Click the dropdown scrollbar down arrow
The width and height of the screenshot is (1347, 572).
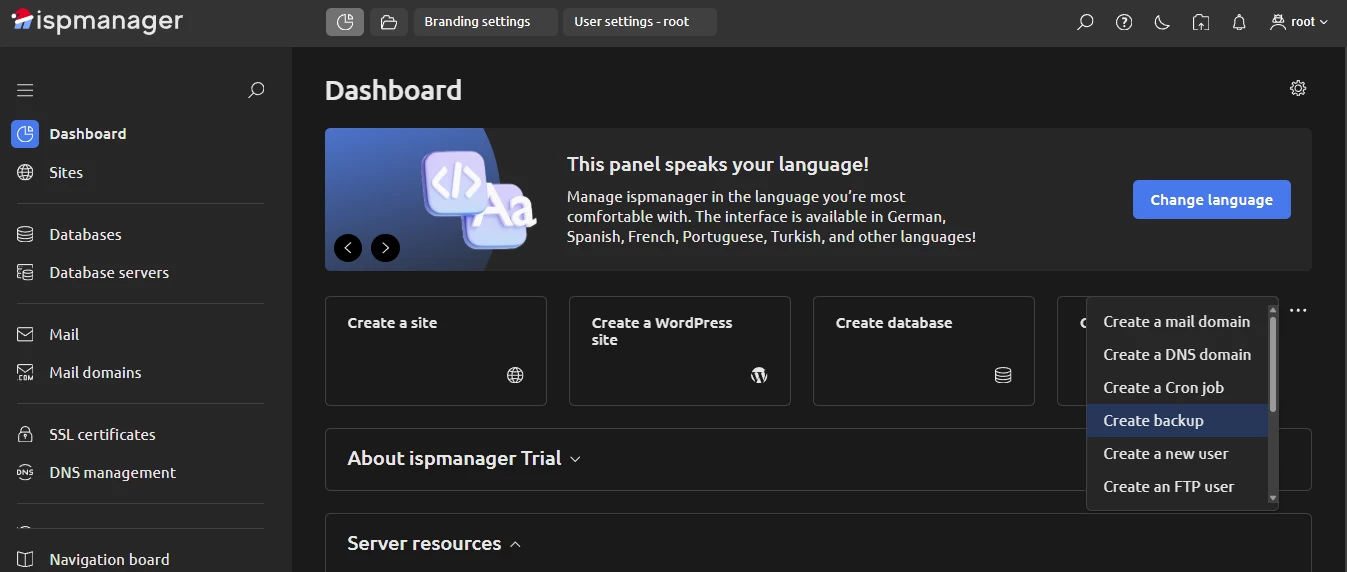pyautogui.click(x=1273, y=497)
